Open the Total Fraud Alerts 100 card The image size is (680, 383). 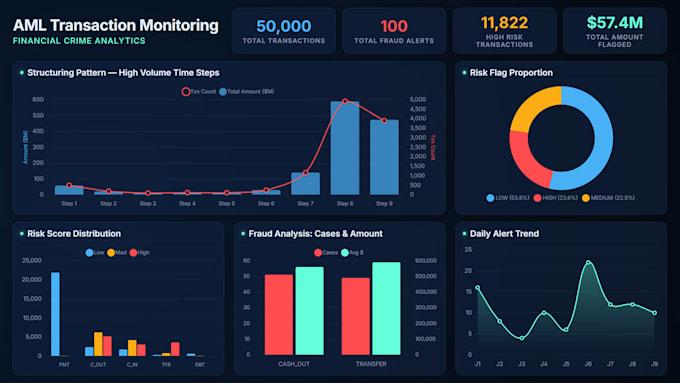pyautogui.click(x=394, y=31)
